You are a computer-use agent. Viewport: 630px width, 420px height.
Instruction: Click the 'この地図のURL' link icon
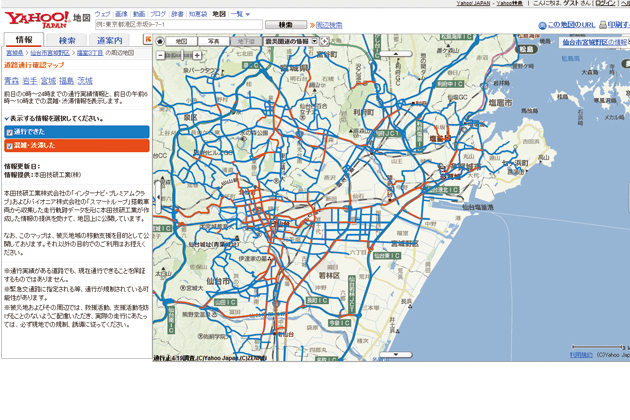coord(543,25)
